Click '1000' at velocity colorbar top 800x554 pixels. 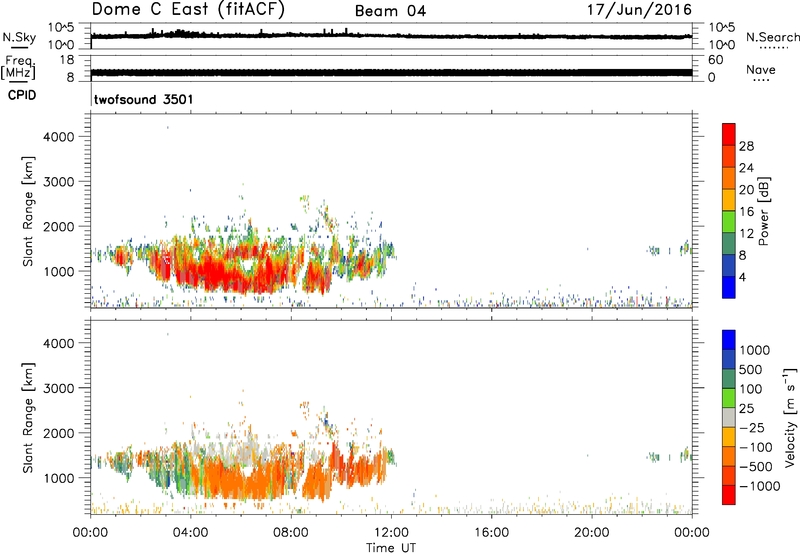click(755, 350)
